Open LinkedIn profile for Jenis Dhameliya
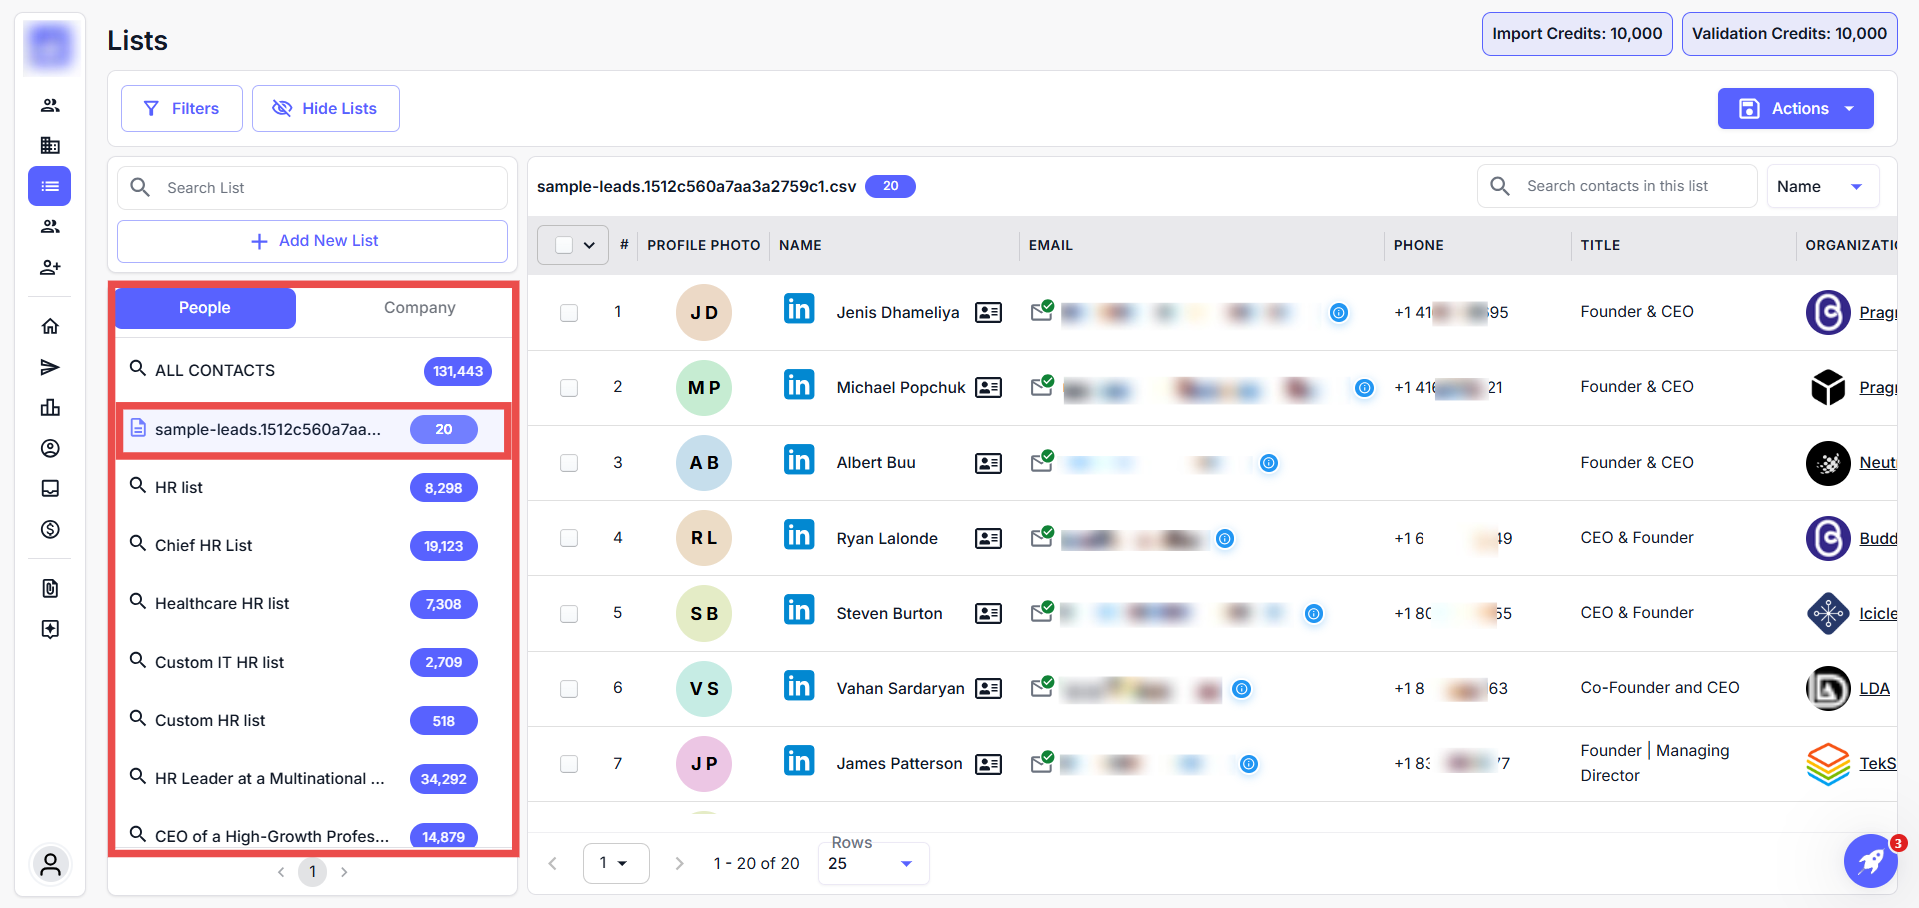This screenshot has height=908, width=1919. pyautogui.click(x=798, y=310)
